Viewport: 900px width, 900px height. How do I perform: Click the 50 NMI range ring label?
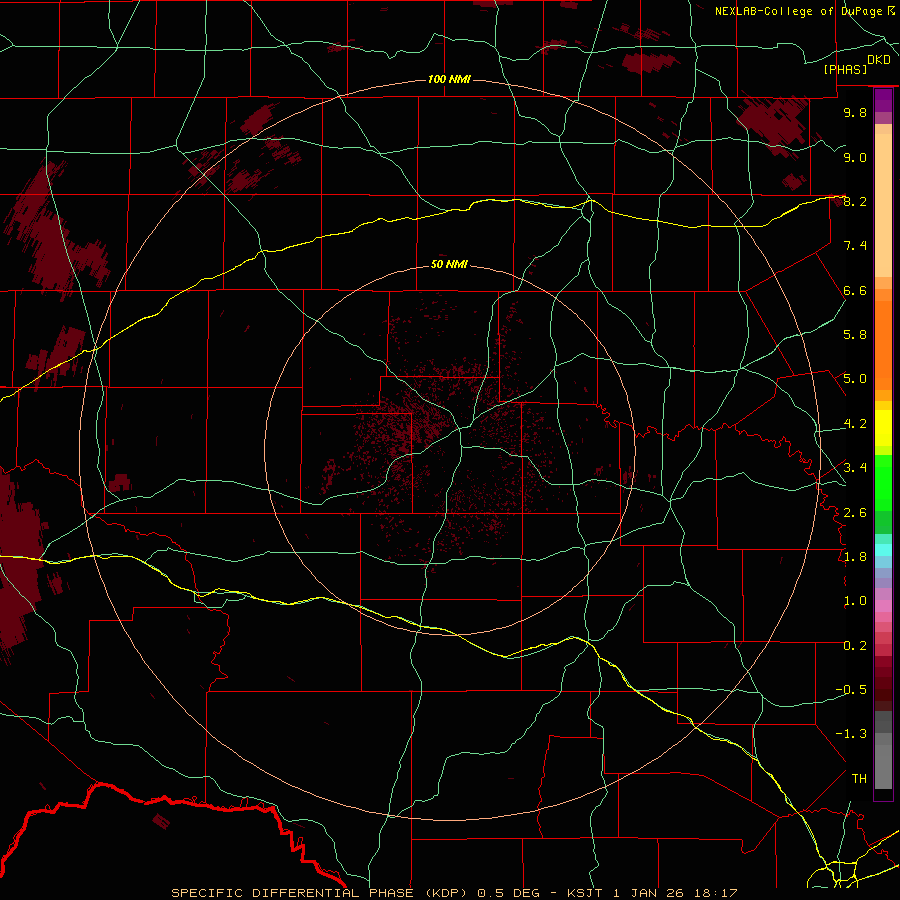pos(449,264)
